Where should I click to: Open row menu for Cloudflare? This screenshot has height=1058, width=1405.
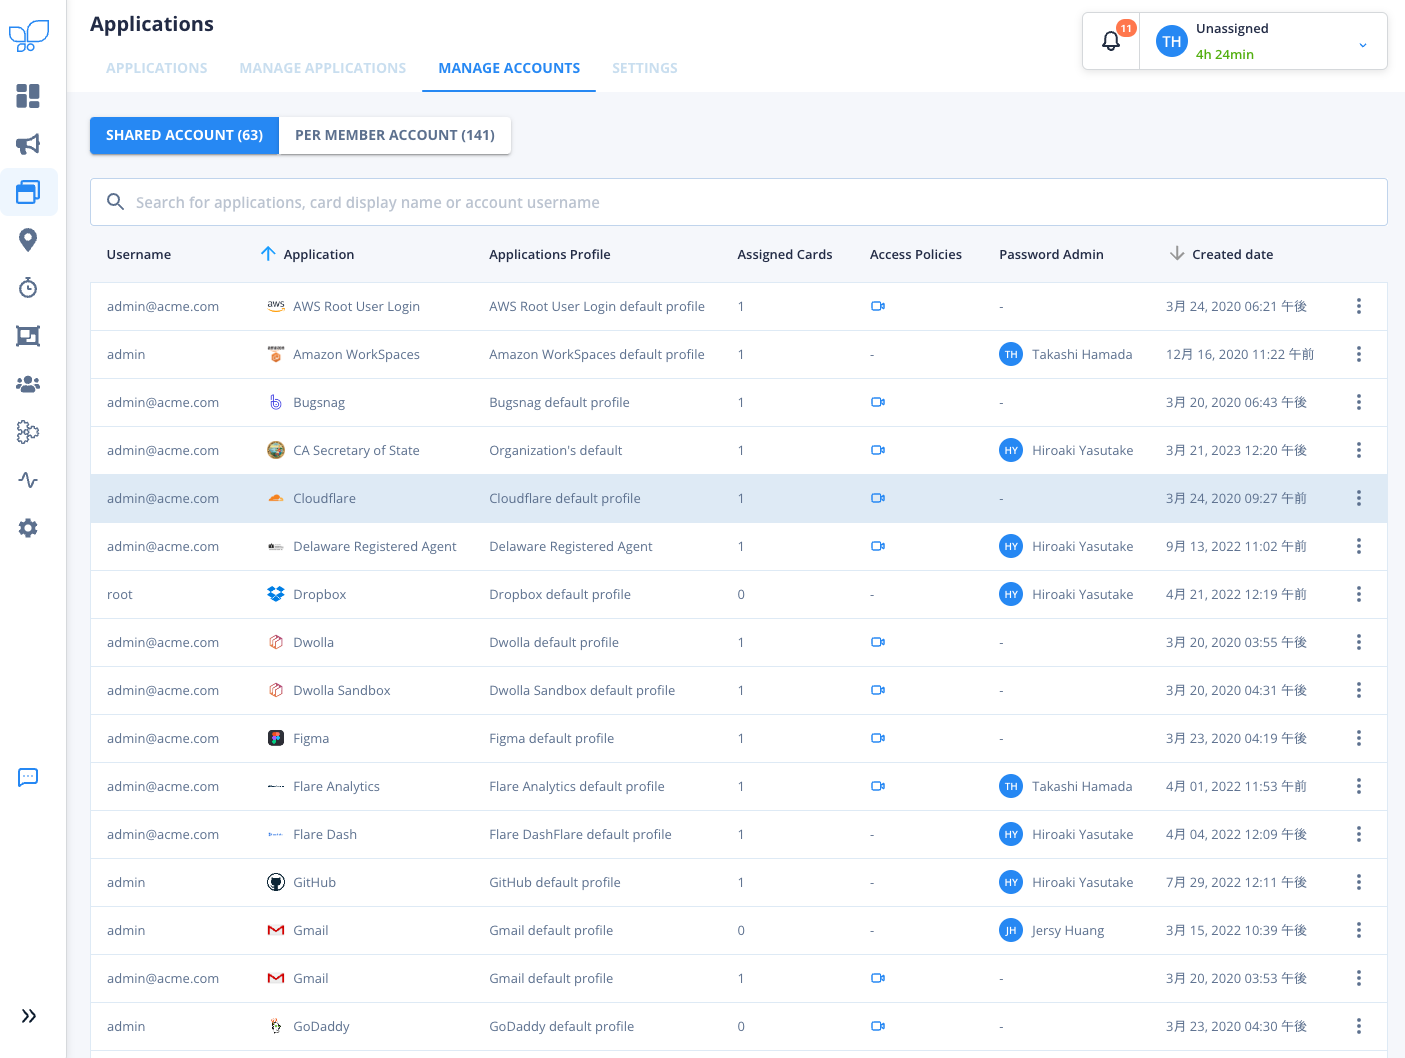1359,498
